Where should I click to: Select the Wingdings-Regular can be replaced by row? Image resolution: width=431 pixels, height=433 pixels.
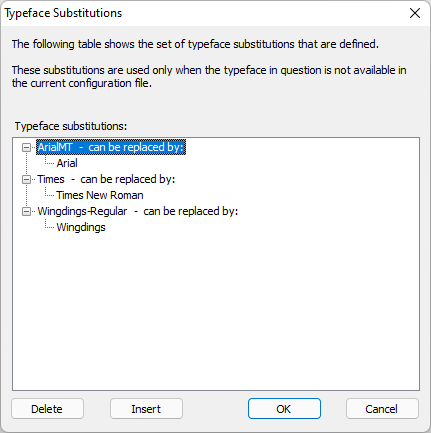[138, 211]
